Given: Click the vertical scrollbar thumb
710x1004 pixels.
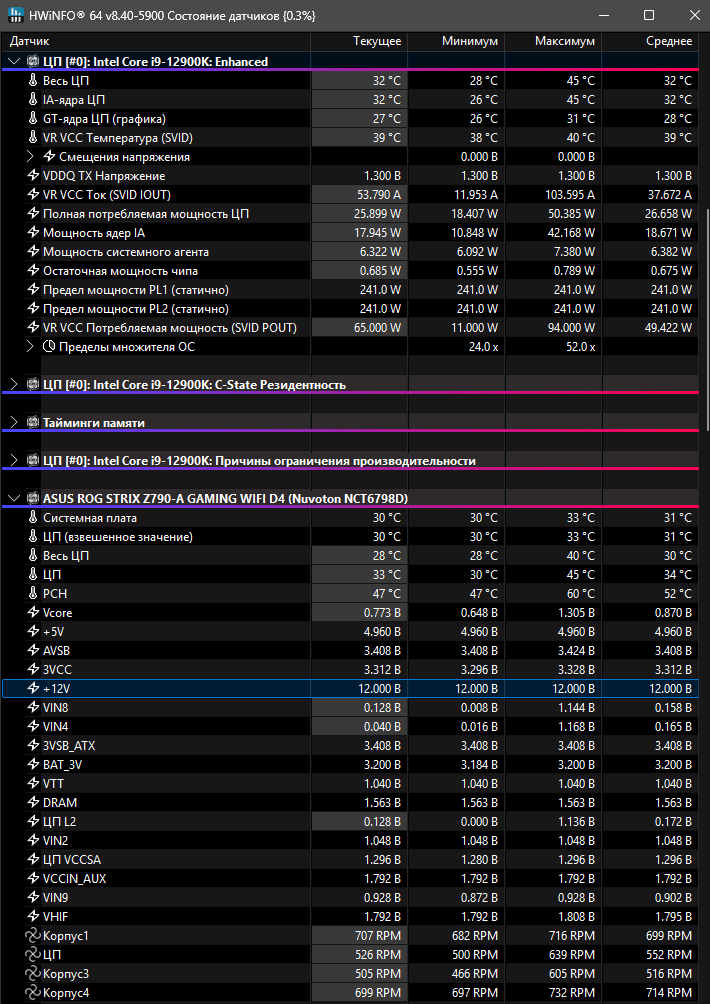Looking at the screenshot, I should 706,320.
